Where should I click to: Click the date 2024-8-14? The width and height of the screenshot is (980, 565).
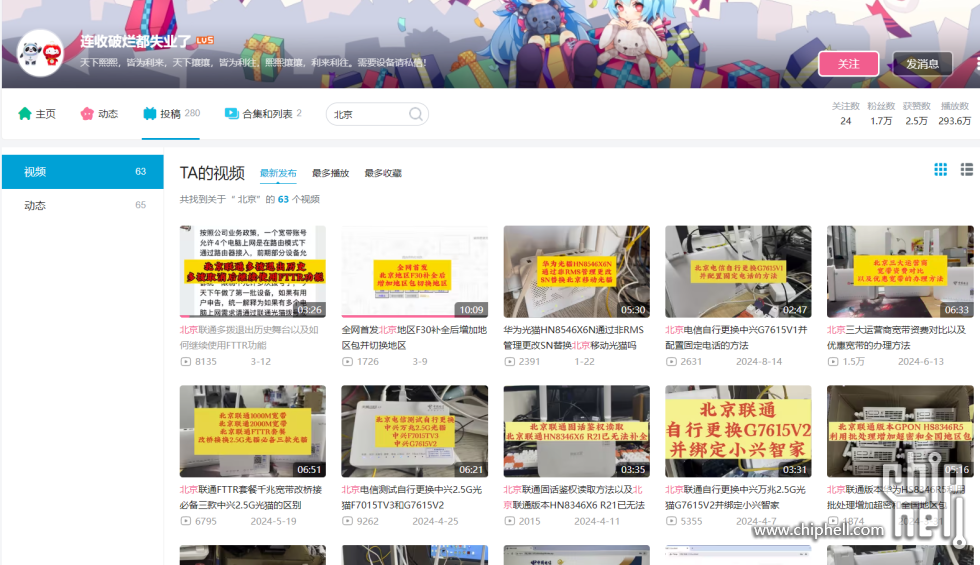[759, 361]
